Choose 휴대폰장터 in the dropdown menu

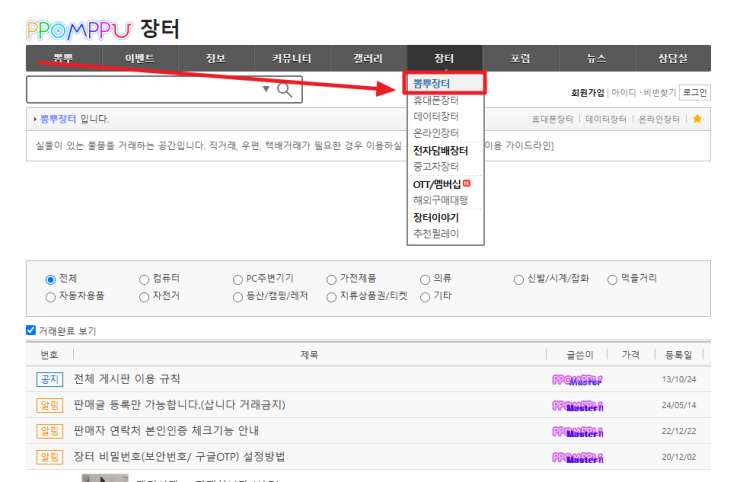436,100
